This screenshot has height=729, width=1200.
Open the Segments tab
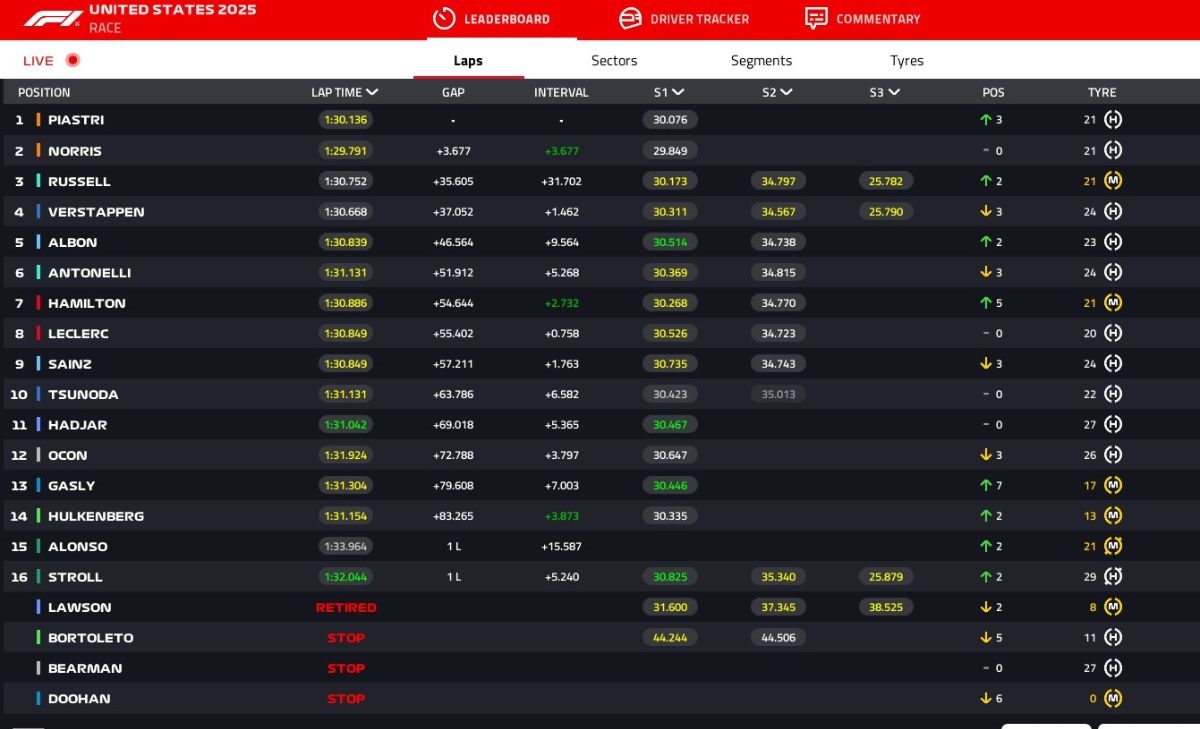(x=761, y=60)
